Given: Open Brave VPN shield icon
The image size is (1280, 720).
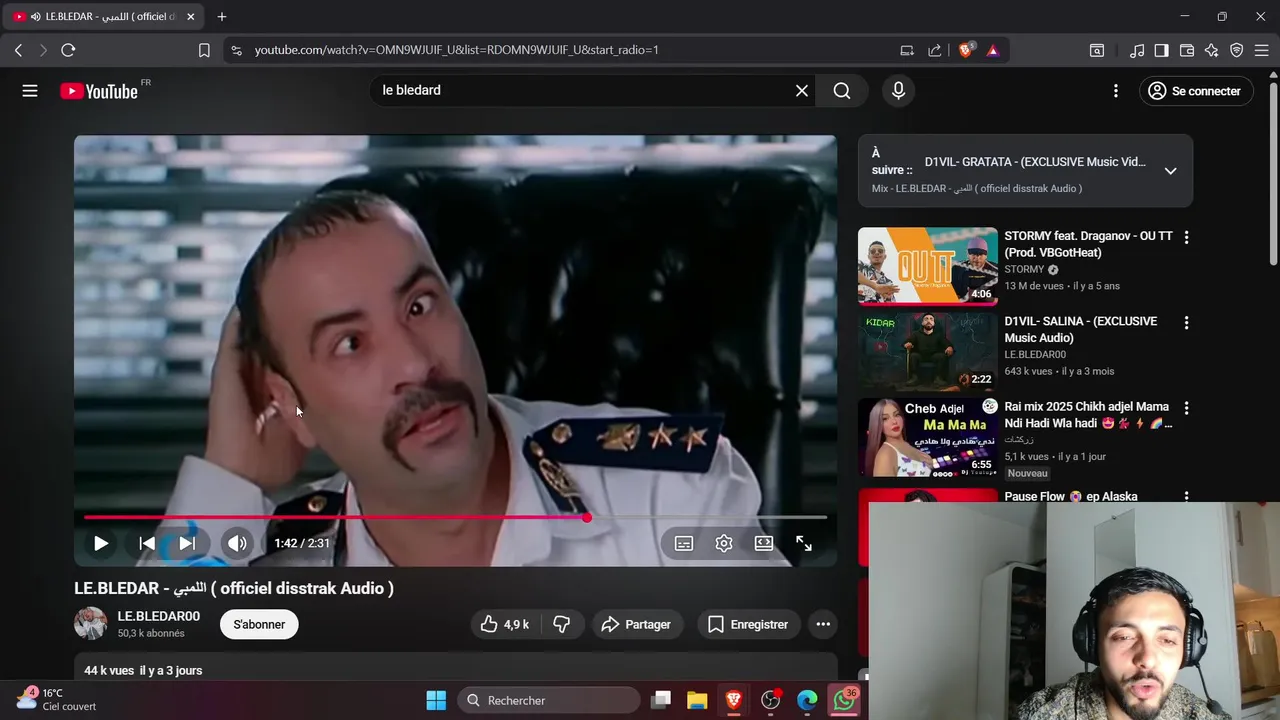Looking at the screenshot, I should point(1237,50).
